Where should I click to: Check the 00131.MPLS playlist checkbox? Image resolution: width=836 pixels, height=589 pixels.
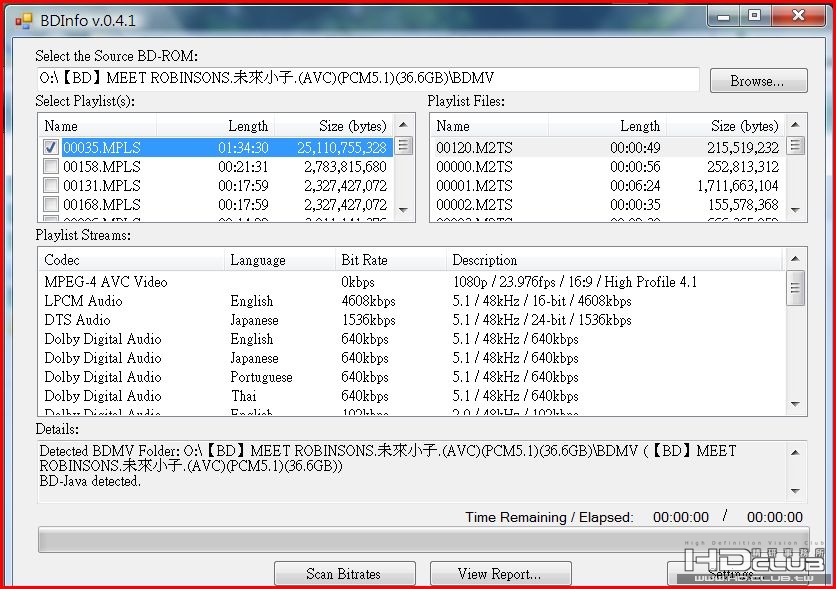51,185
